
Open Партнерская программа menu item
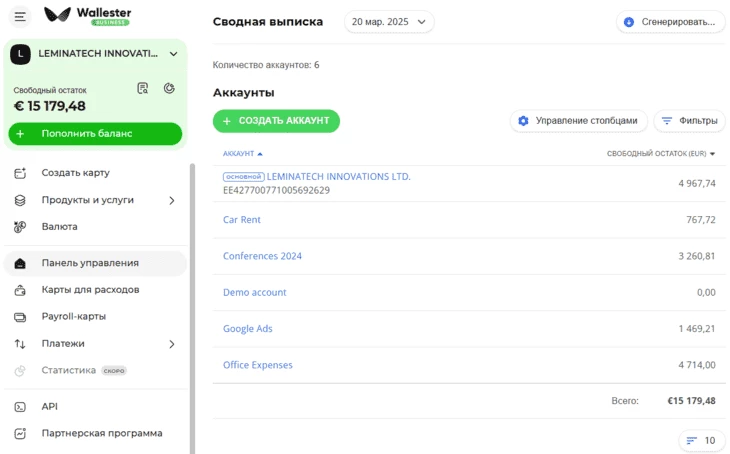pyautogui.click(x=102, y=434)
